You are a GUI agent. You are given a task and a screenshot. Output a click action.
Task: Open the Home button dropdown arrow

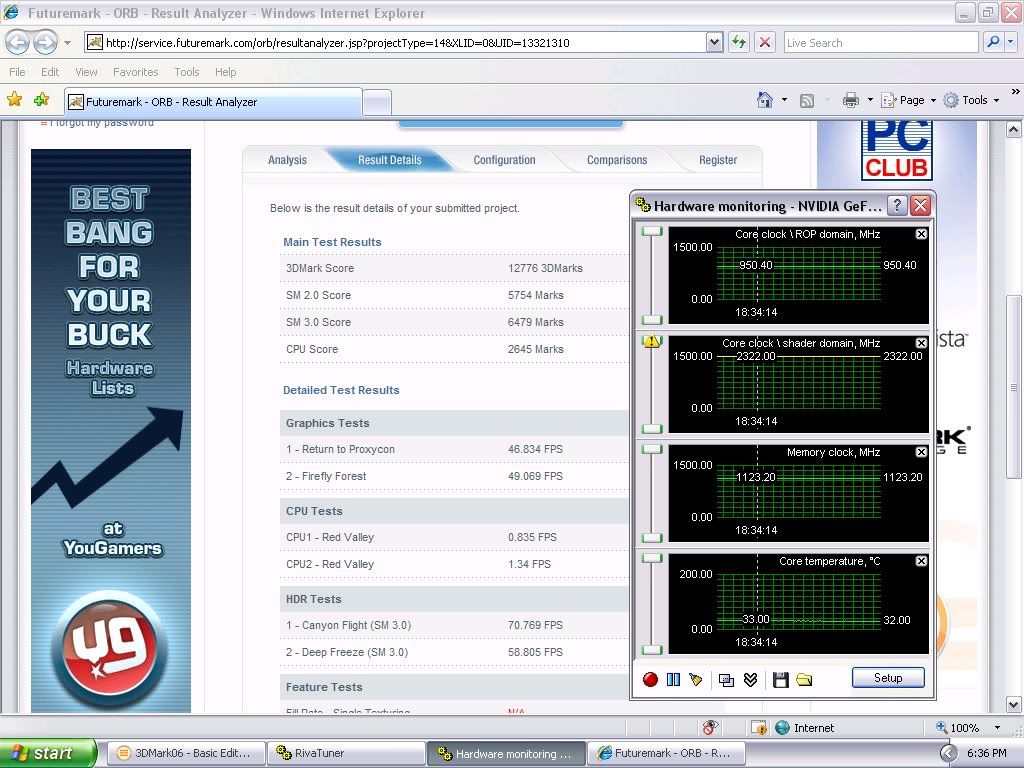(x=784, y=100)
